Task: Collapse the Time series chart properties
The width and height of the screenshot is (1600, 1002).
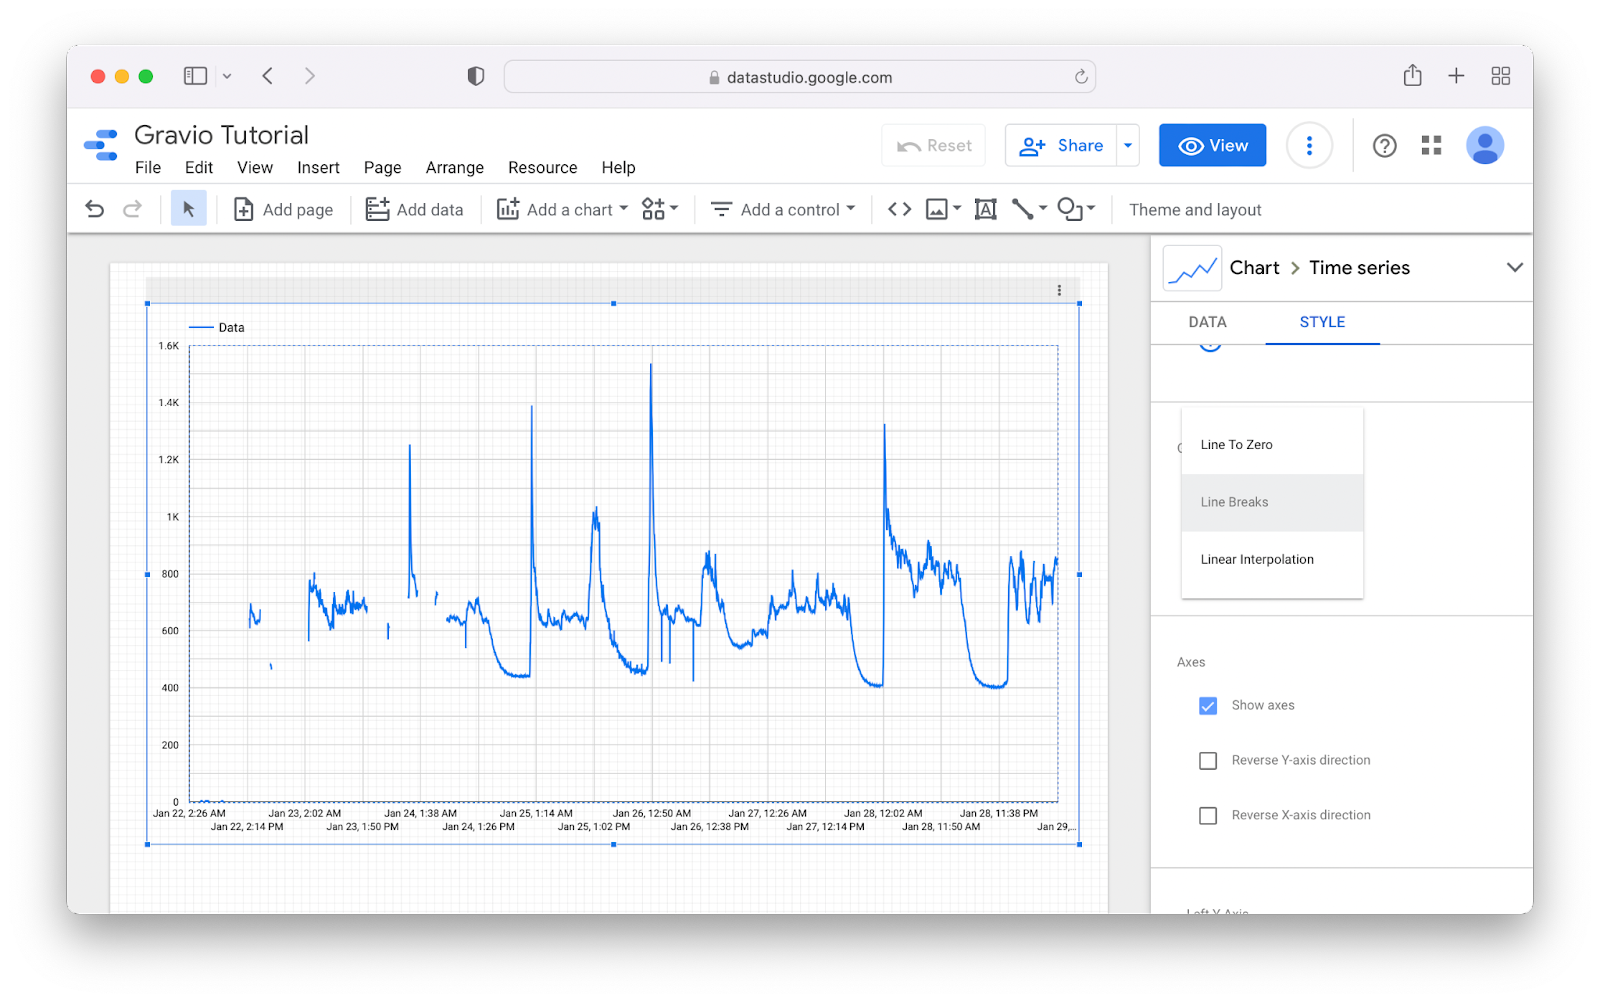Action: click(x=1515, y=267)
